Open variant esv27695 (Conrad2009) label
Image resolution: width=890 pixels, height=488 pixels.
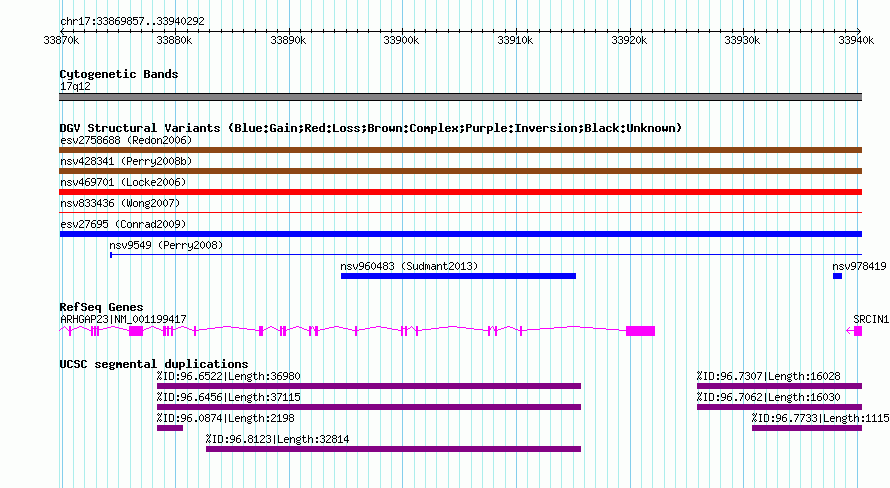123,224
